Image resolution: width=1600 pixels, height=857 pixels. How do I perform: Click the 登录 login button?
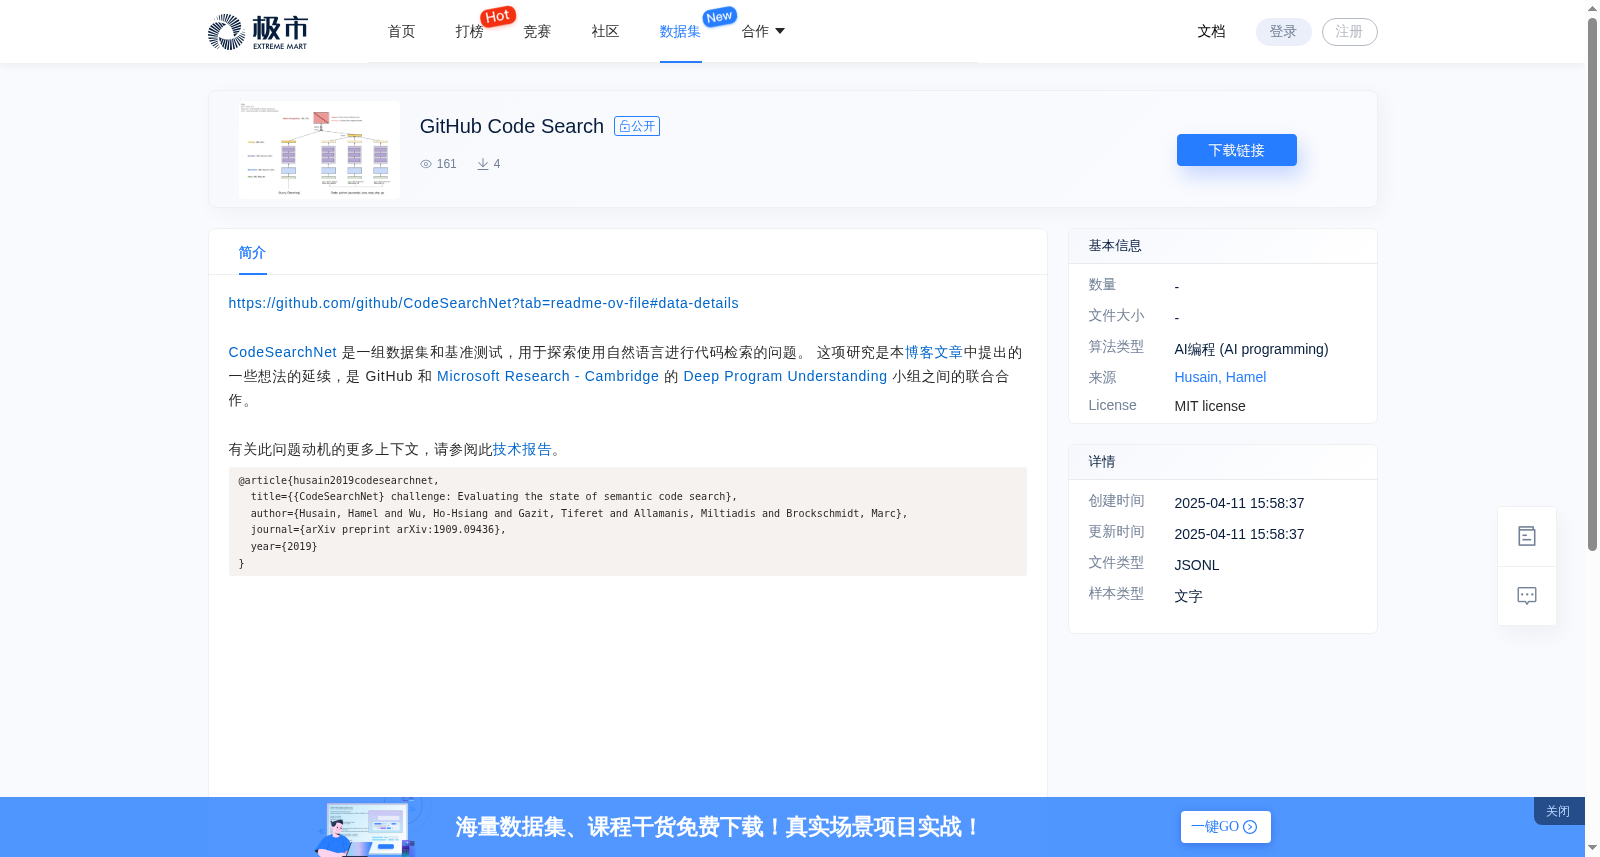[x=1283, y=32]
